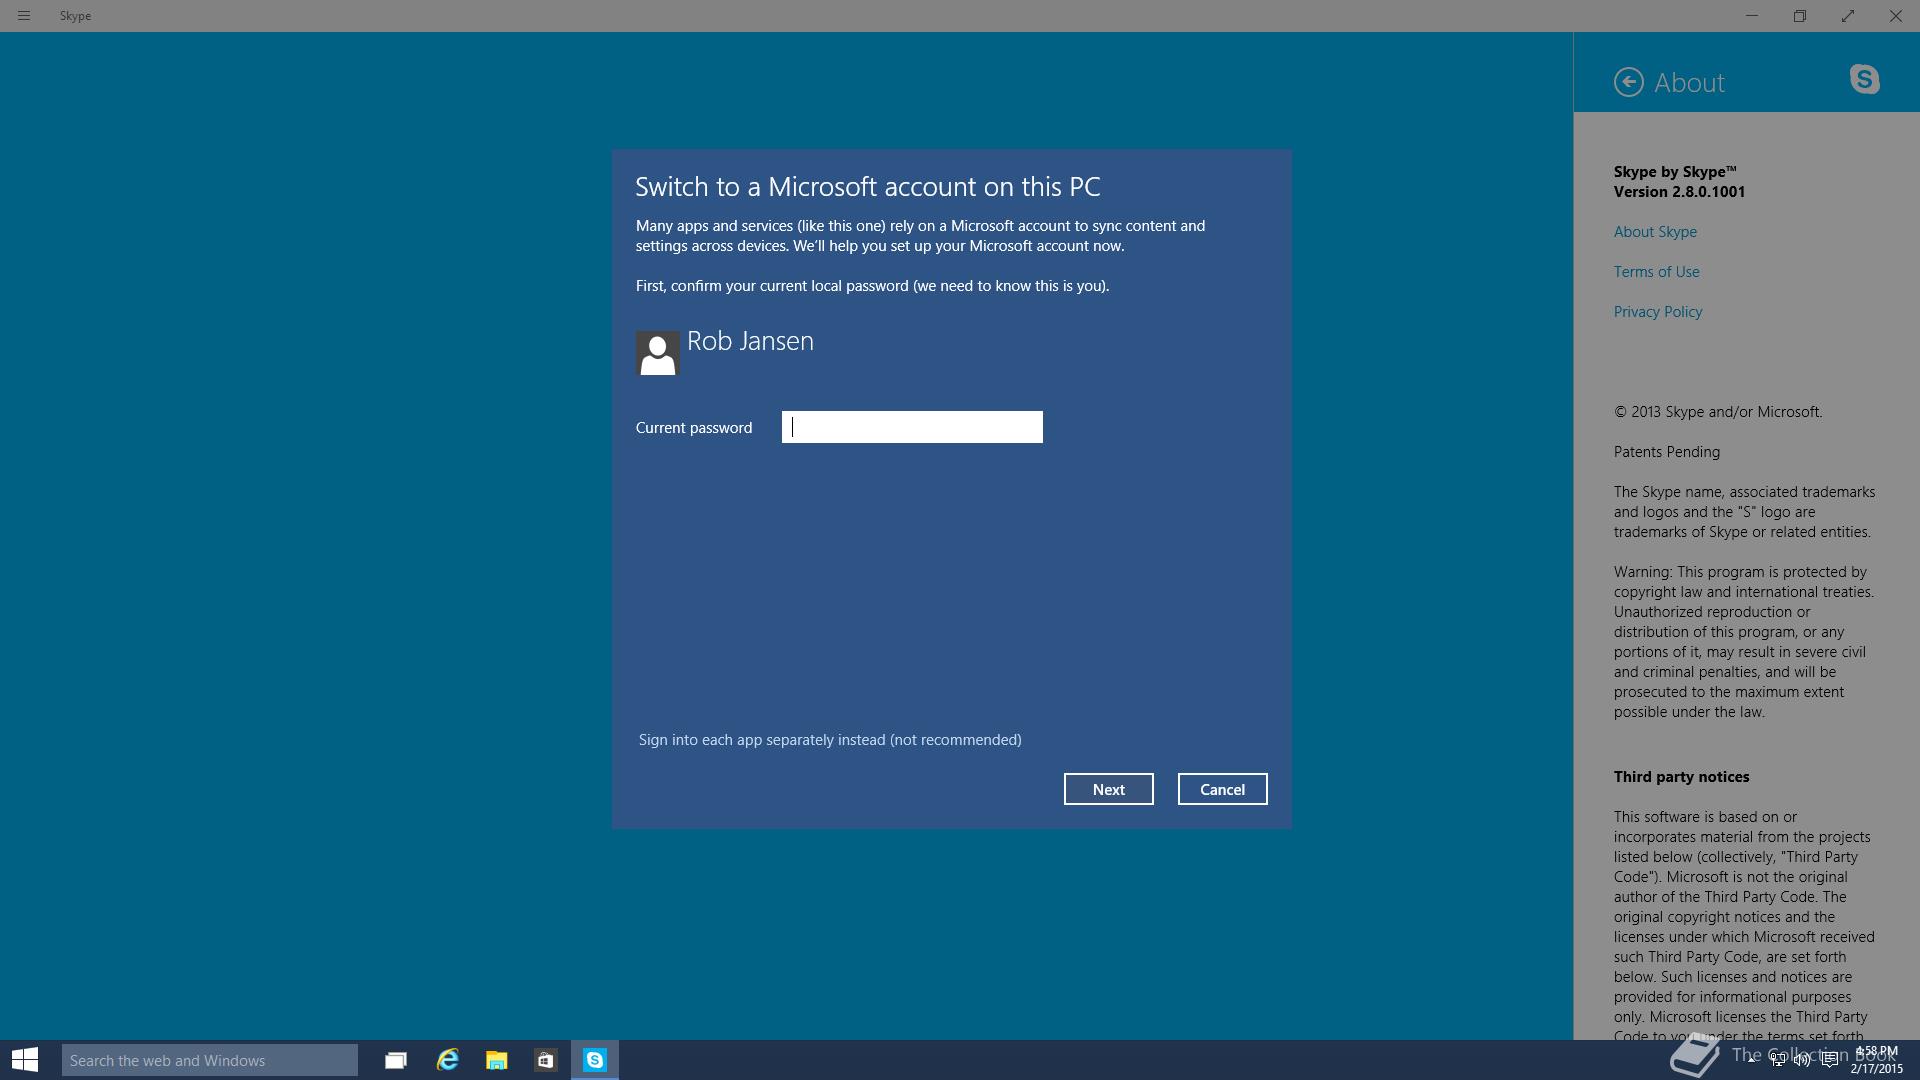The width and height of the screenshot is (1920, 1080).
Task: Click the Version 2.8.0.1001 text
Action: coord(1679,192)
